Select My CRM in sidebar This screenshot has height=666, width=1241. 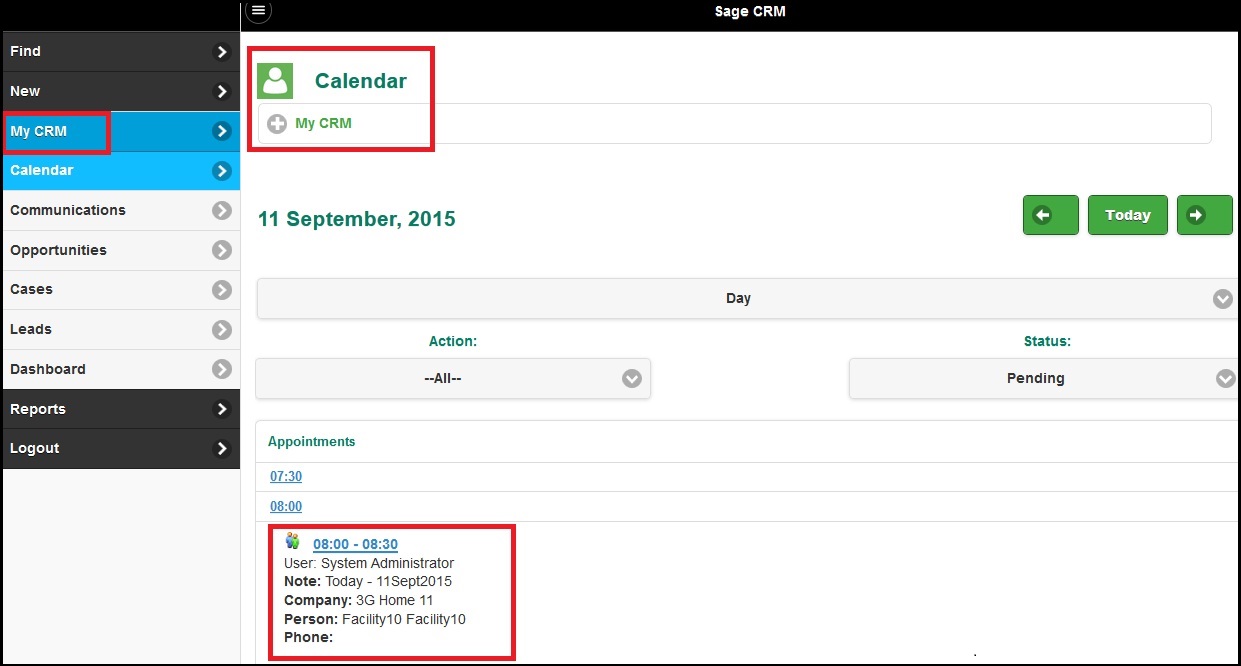121,131
